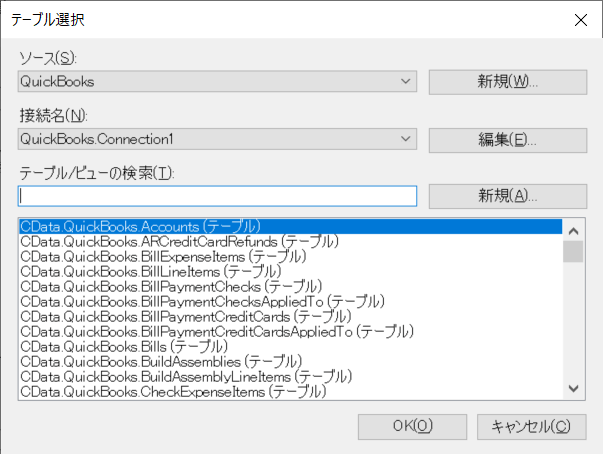This screenshot has width=603, height=454.
Task: Confirm with the OK(O) button
Action: click(x=412, y=426)
